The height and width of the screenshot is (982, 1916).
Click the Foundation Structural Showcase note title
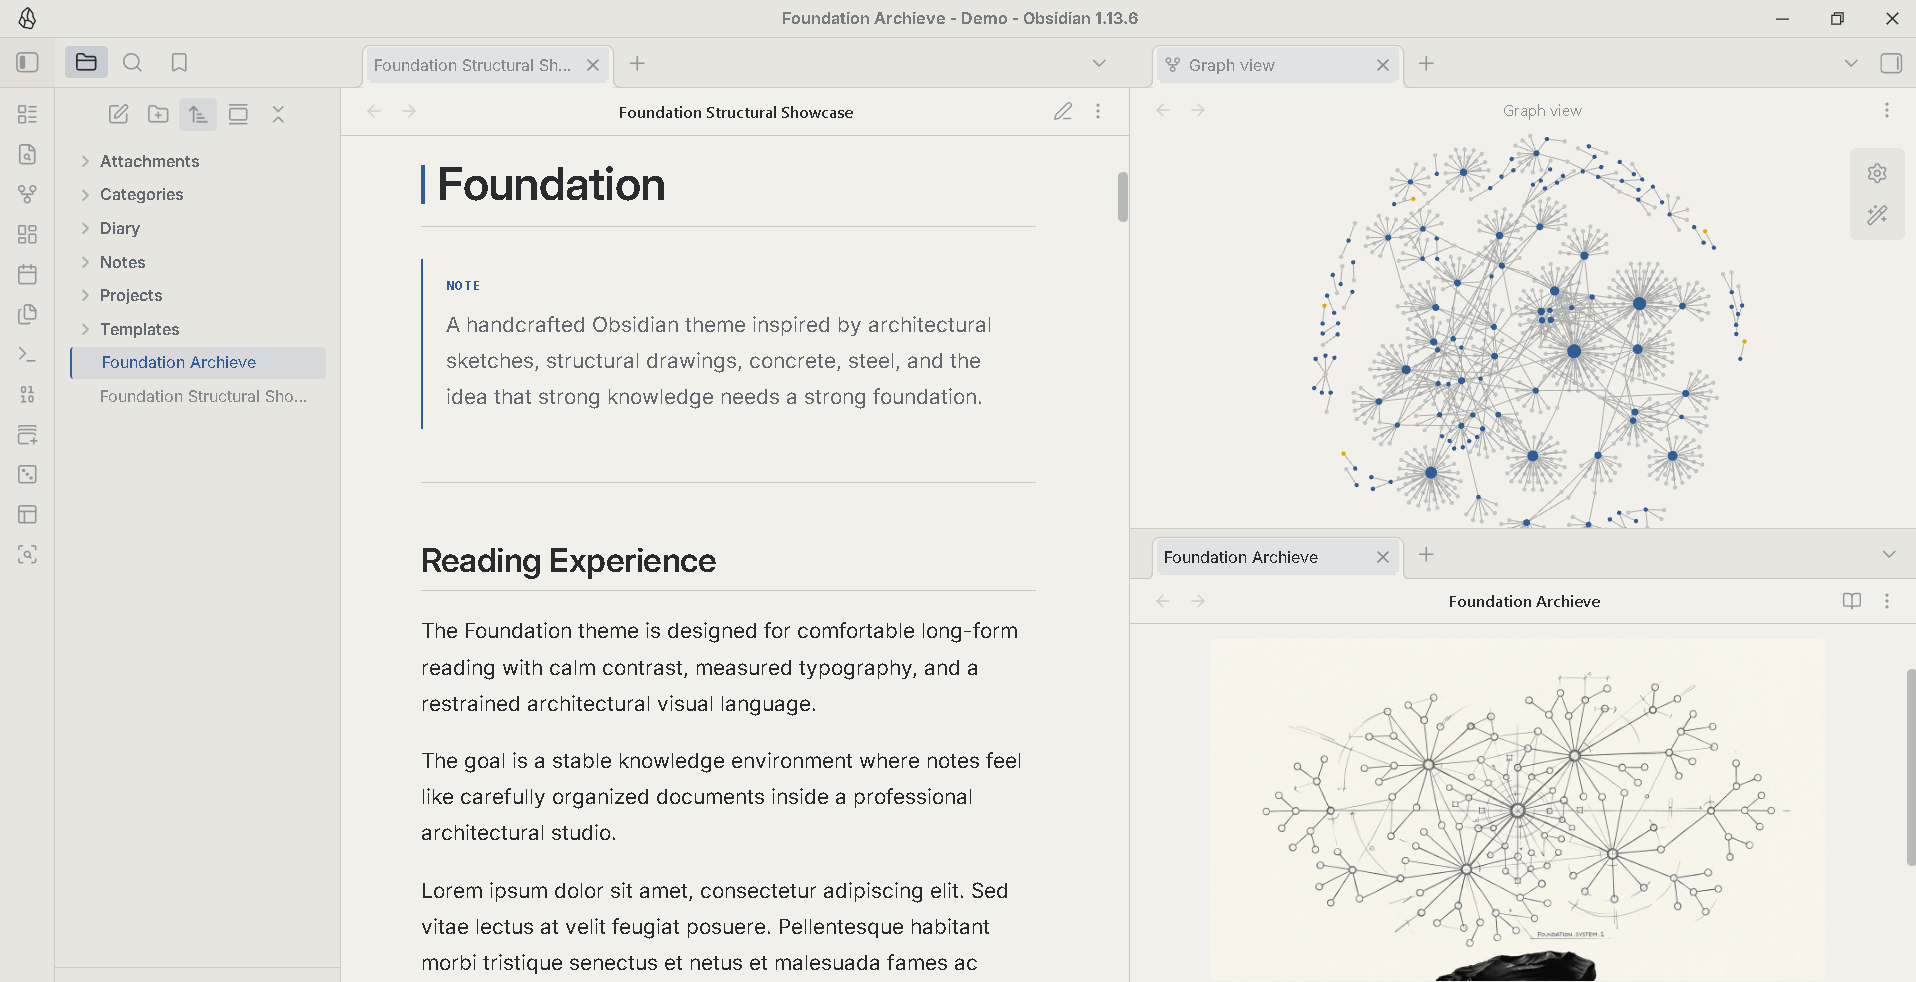pyautogui.click(x=736, y=112)
